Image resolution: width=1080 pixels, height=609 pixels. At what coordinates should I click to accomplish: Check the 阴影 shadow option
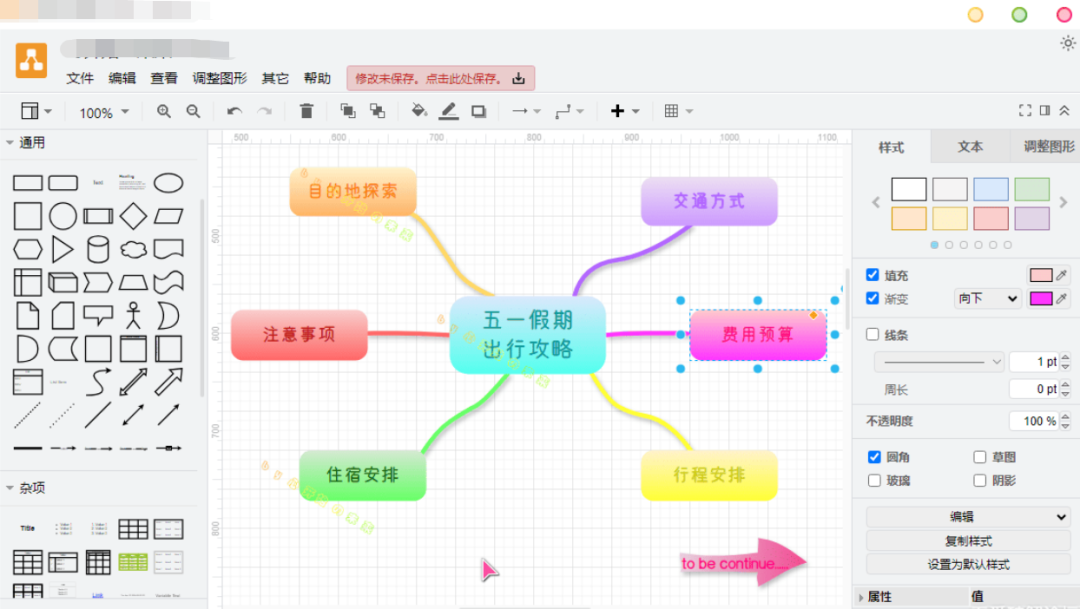point(977,480)
